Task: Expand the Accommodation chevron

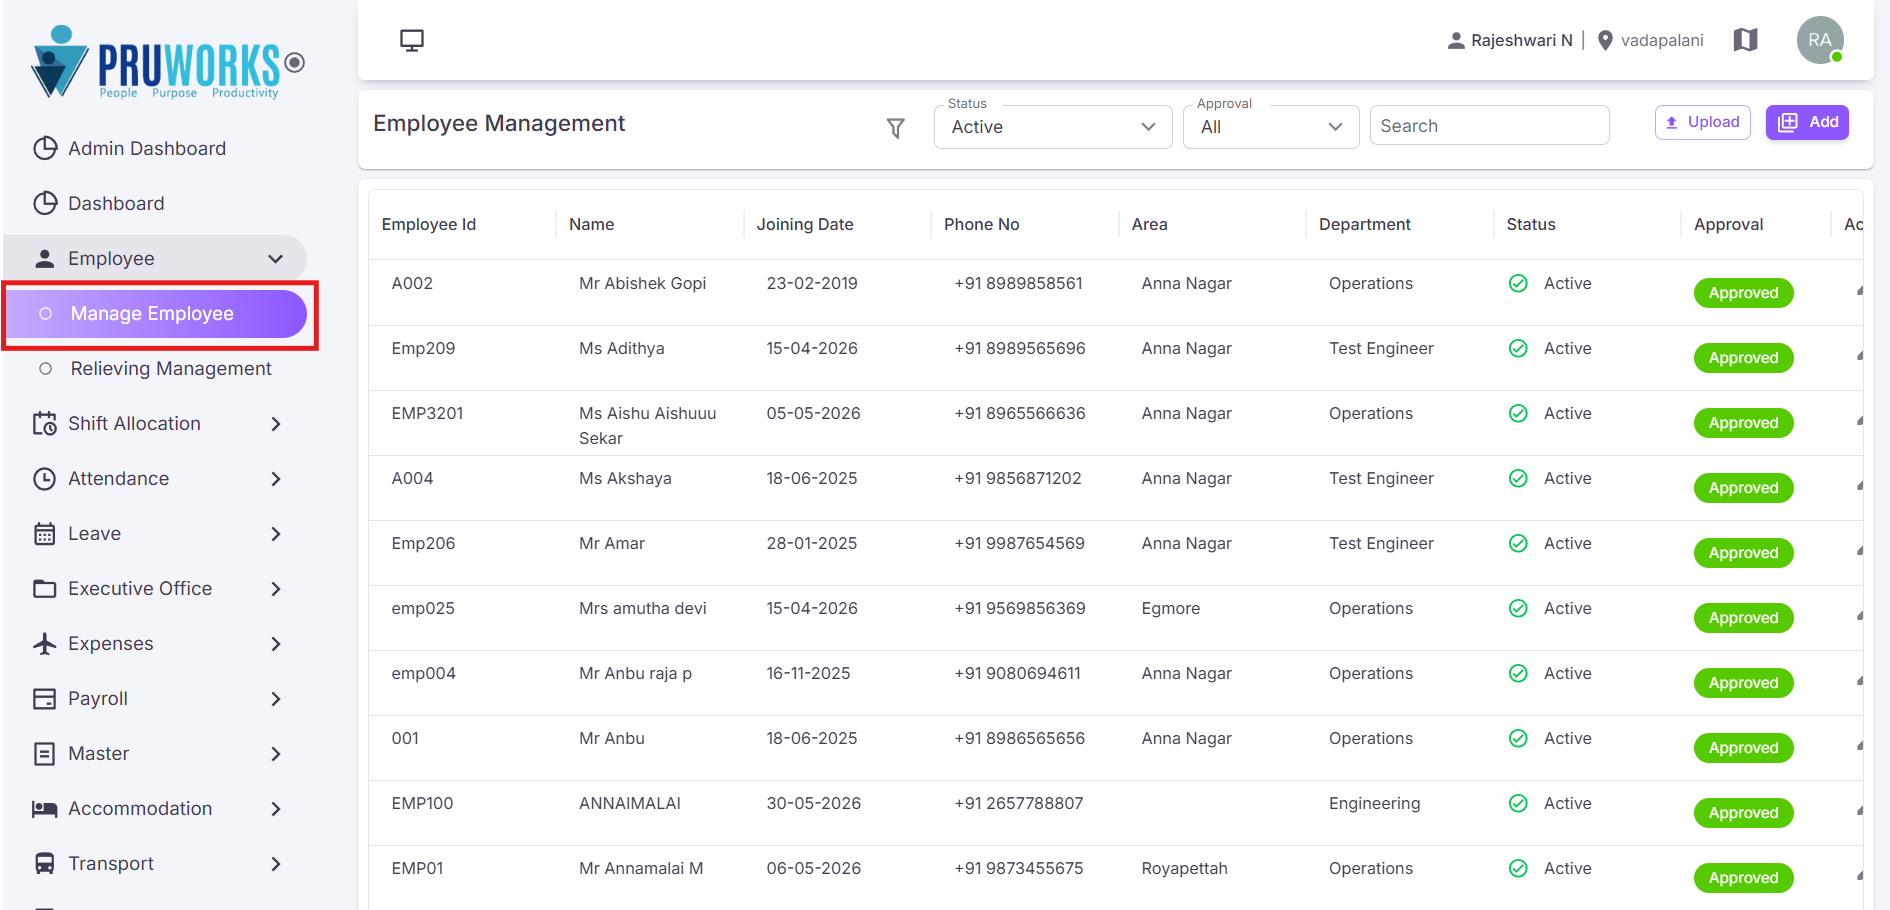Action: [276, 809]
